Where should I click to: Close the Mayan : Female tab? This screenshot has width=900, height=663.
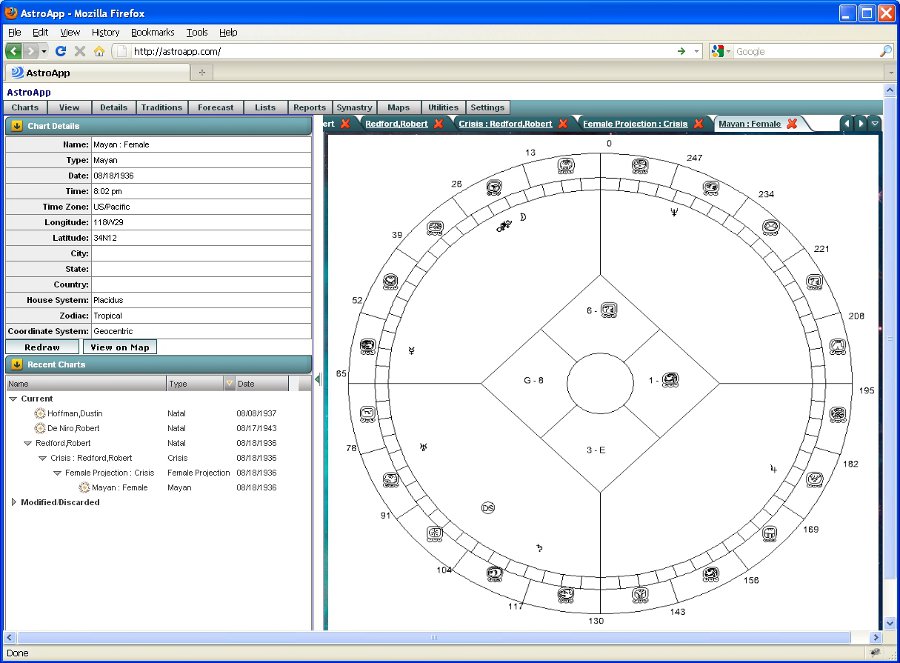pyautogui.click(x=792, y=124)
